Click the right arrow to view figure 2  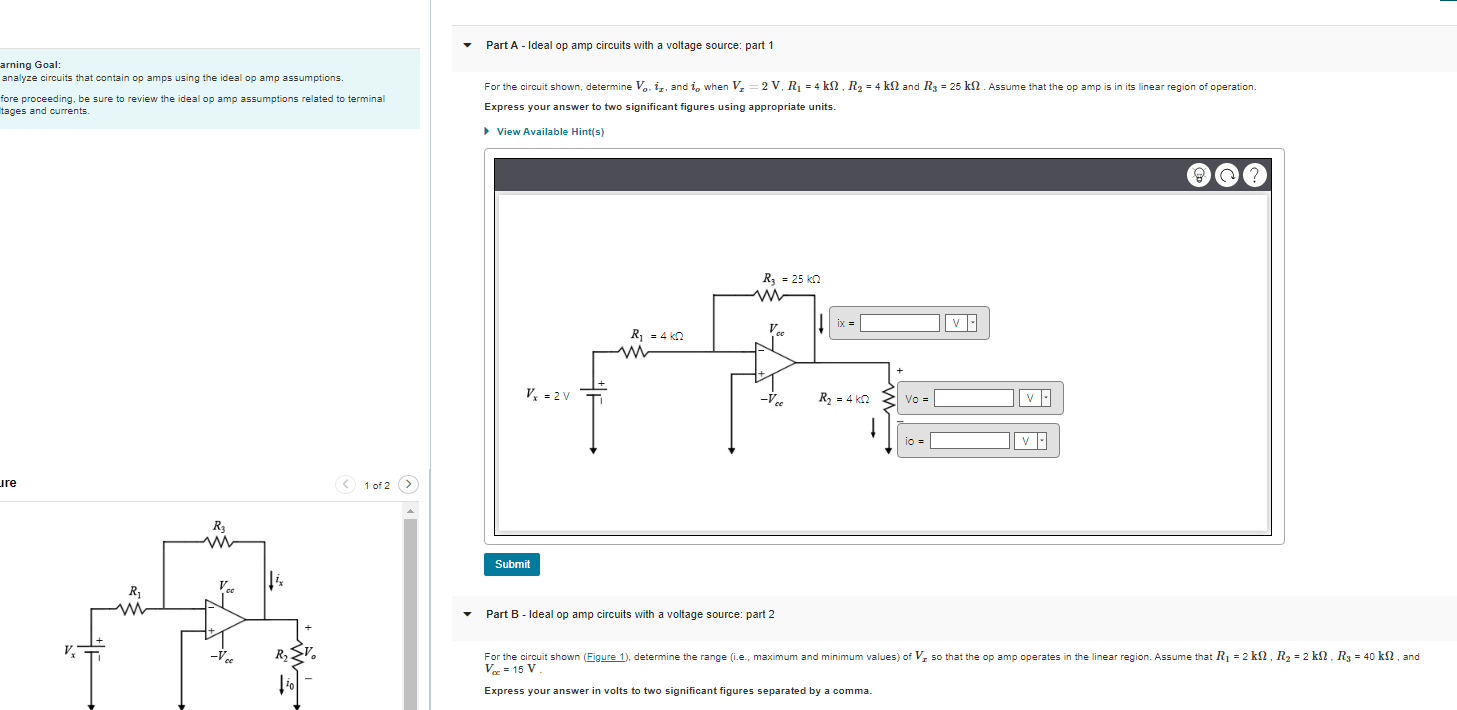coord(408,483)
